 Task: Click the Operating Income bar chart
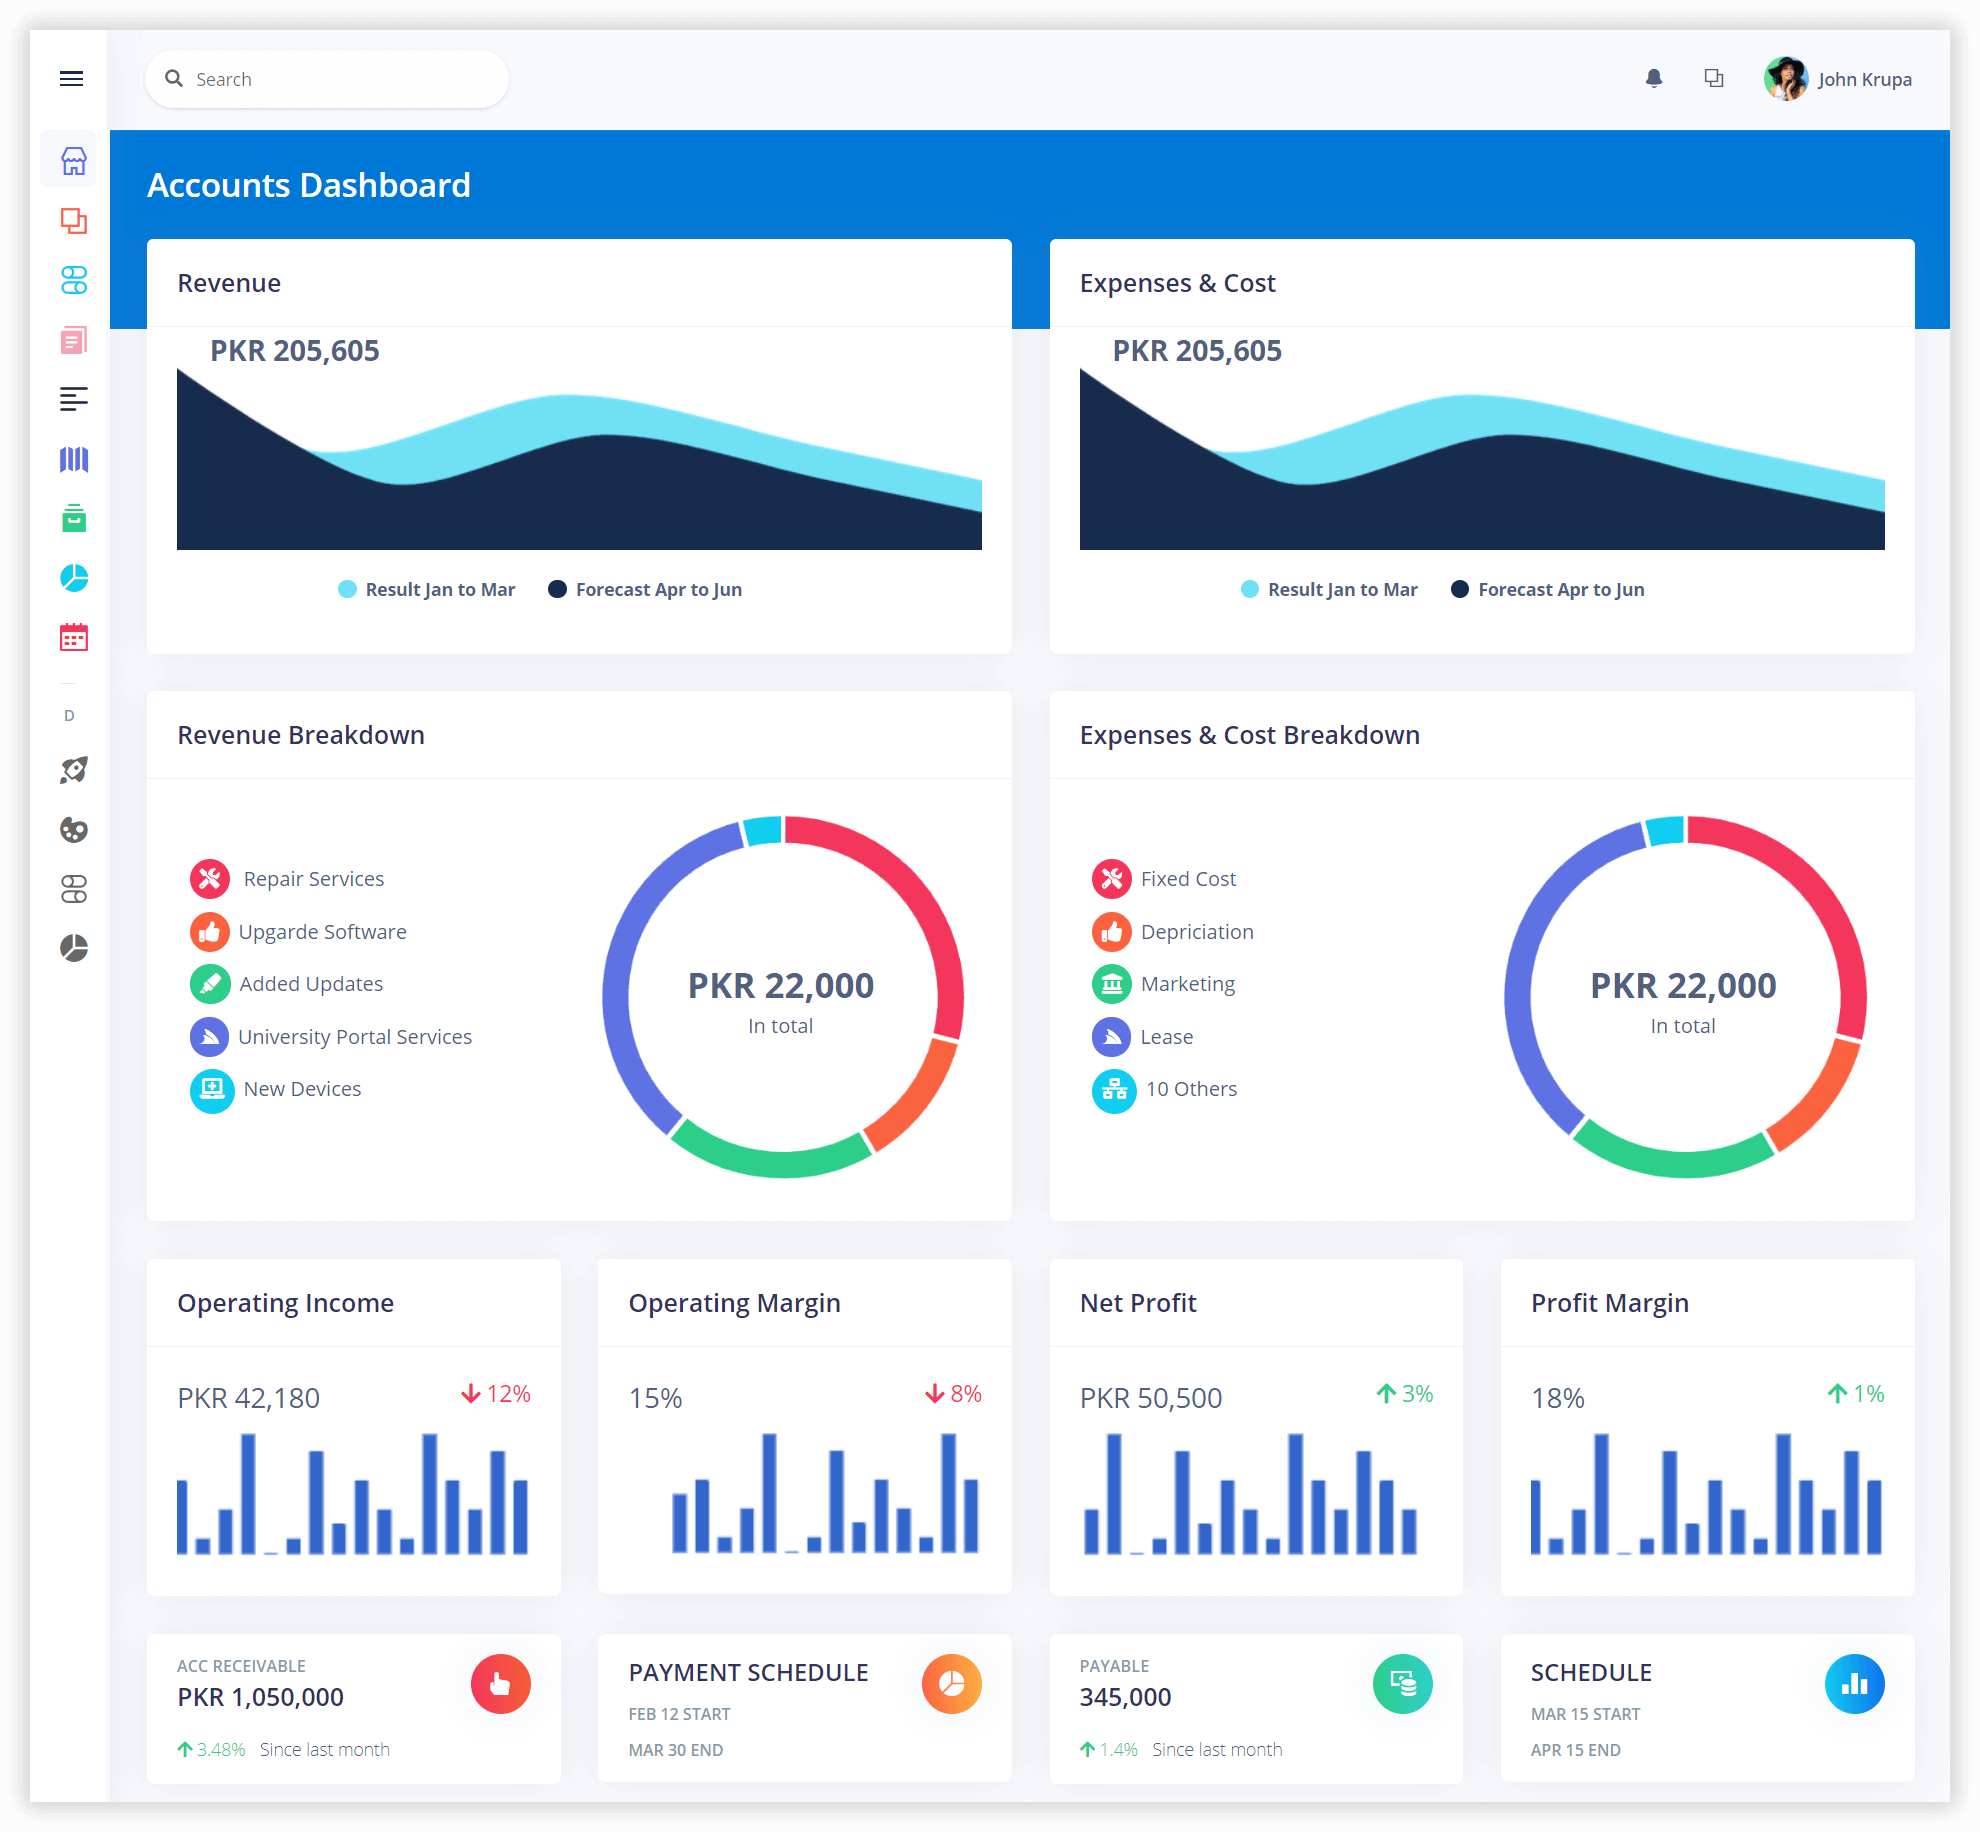click(352, 1494)
